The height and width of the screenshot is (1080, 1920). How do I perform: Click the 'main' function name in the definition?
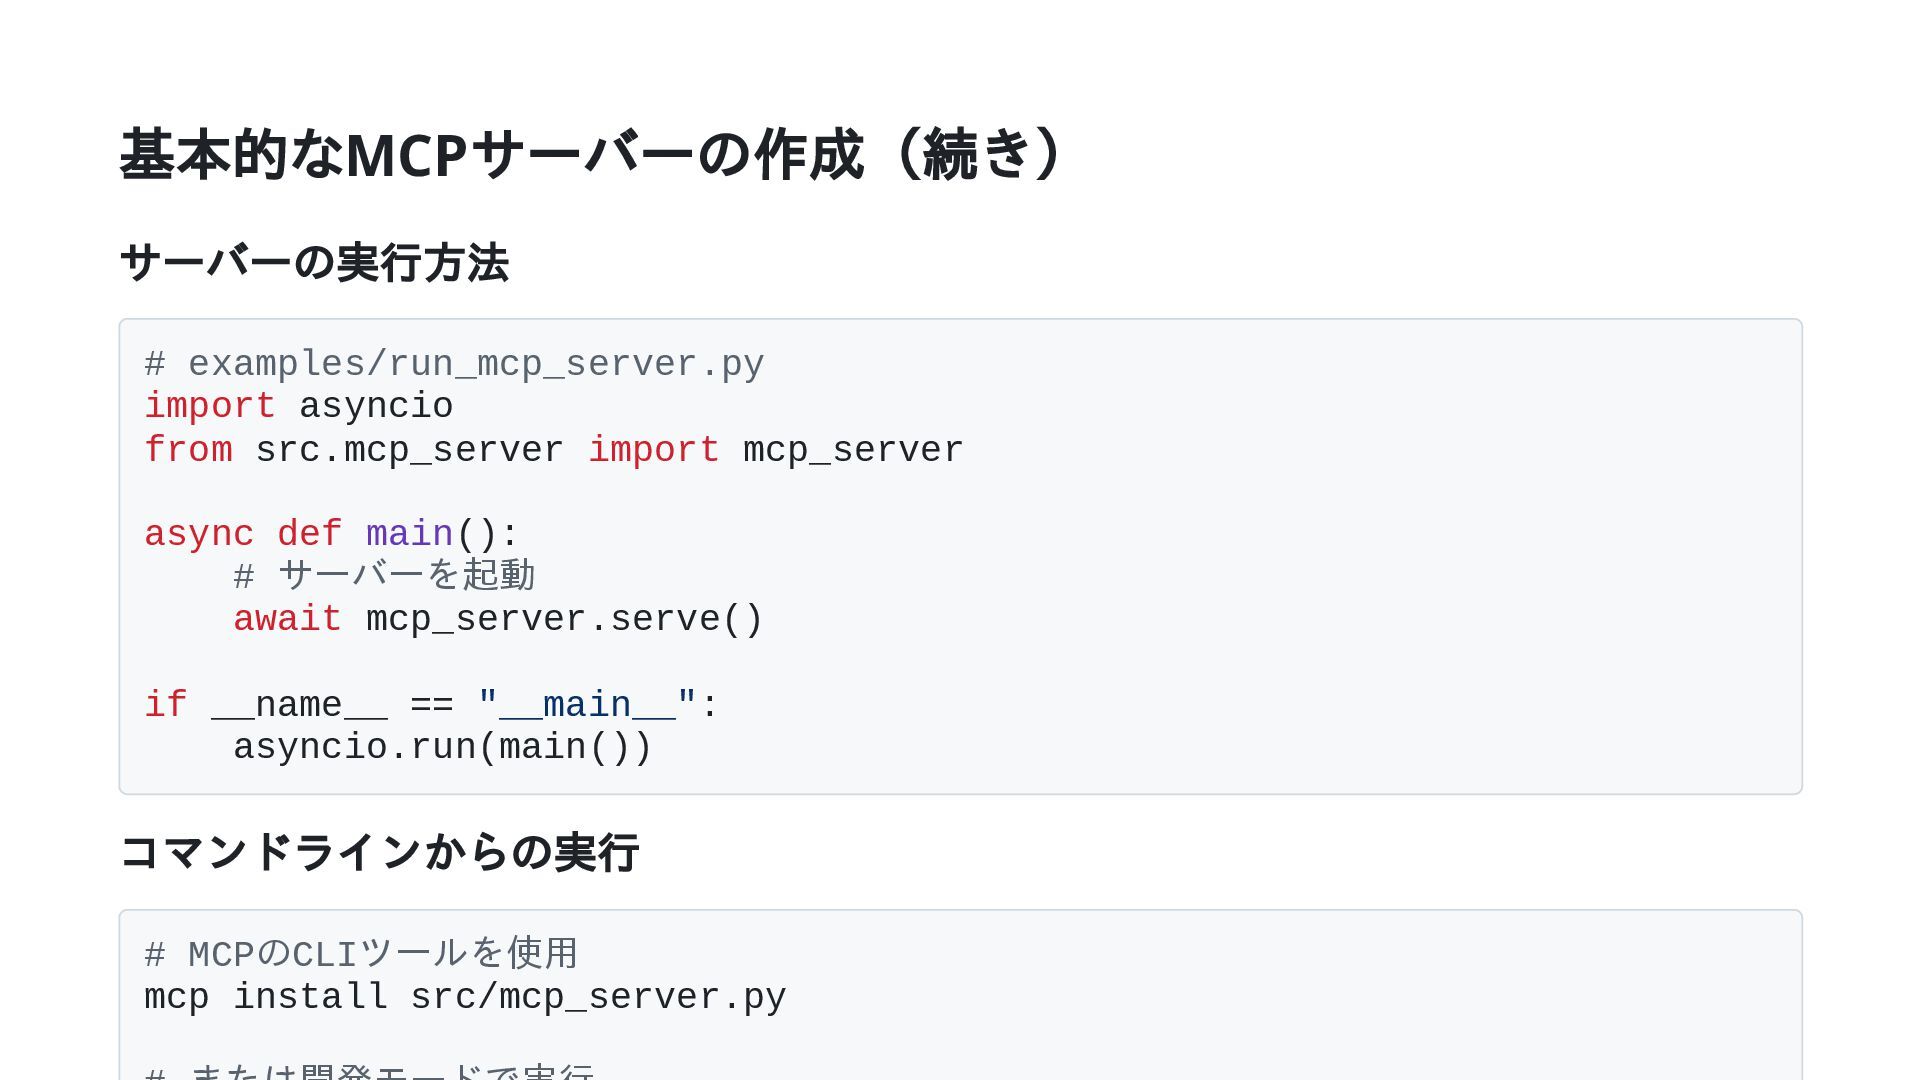409,534
